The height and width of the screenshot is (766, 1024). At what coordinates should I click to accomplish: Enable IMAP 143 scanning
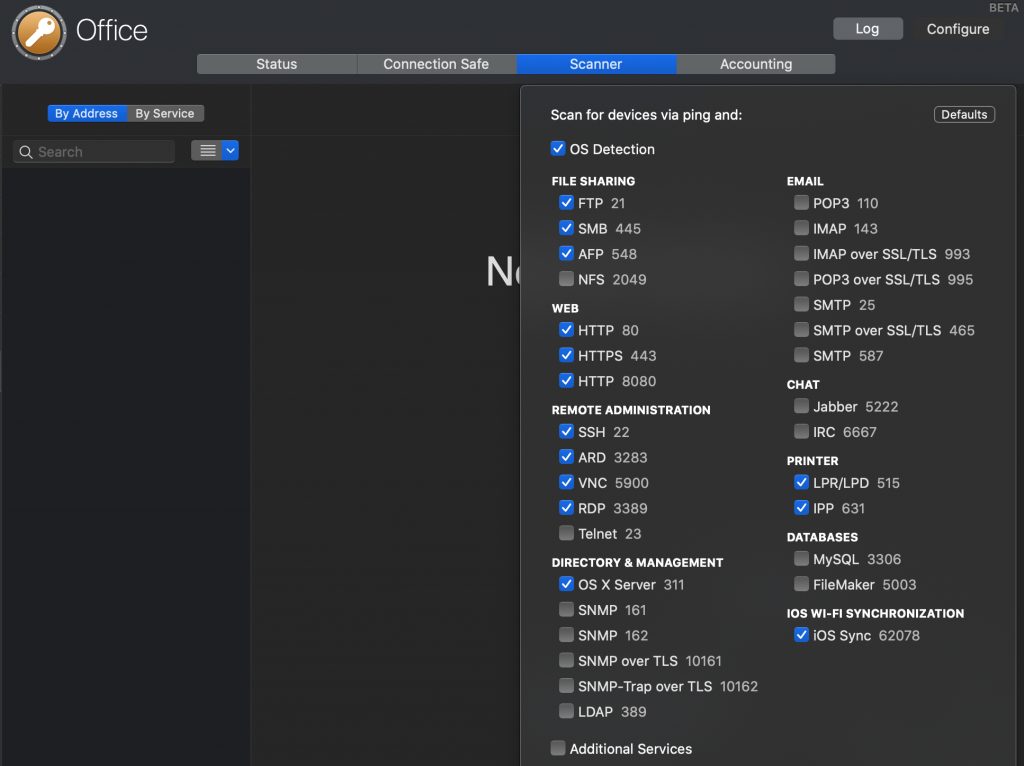click(x=801, y=229)
